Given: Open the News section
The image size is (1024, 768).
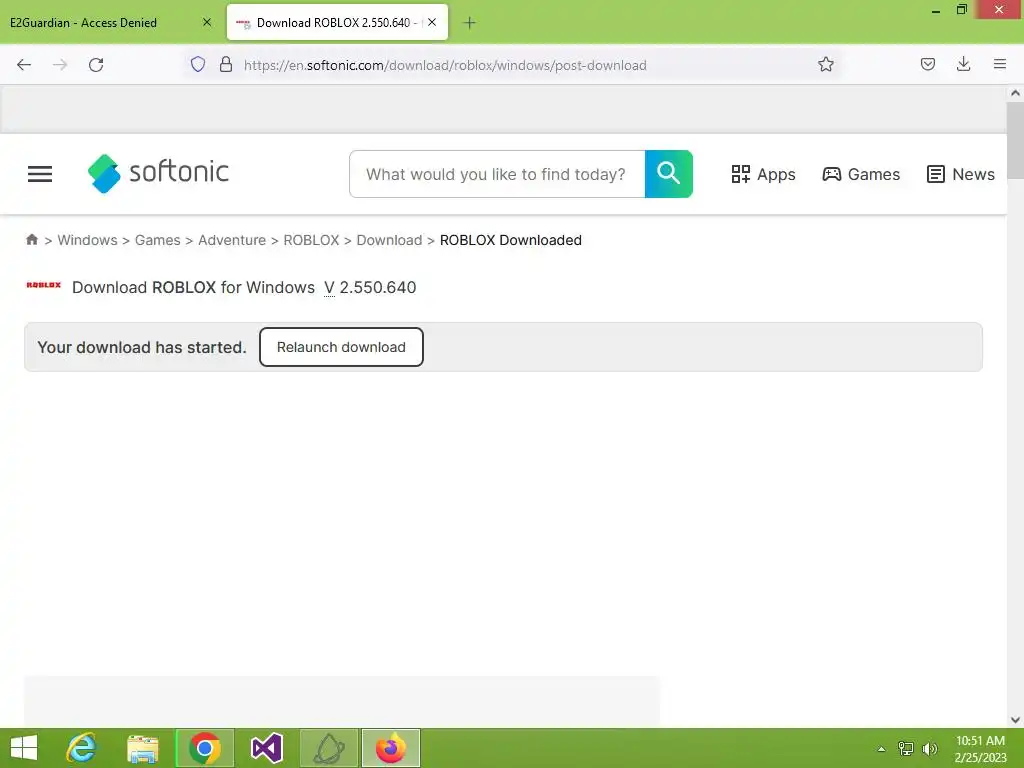Looking at the screenshot, I should 961,174.
